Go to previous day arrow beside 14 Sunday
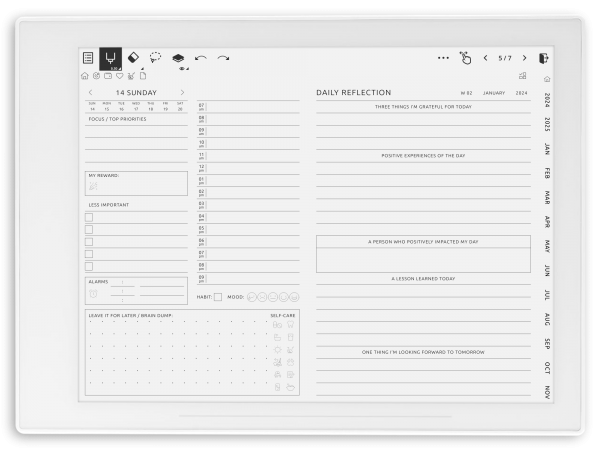This screenshot has height=450, width=600. pos(90,93)
